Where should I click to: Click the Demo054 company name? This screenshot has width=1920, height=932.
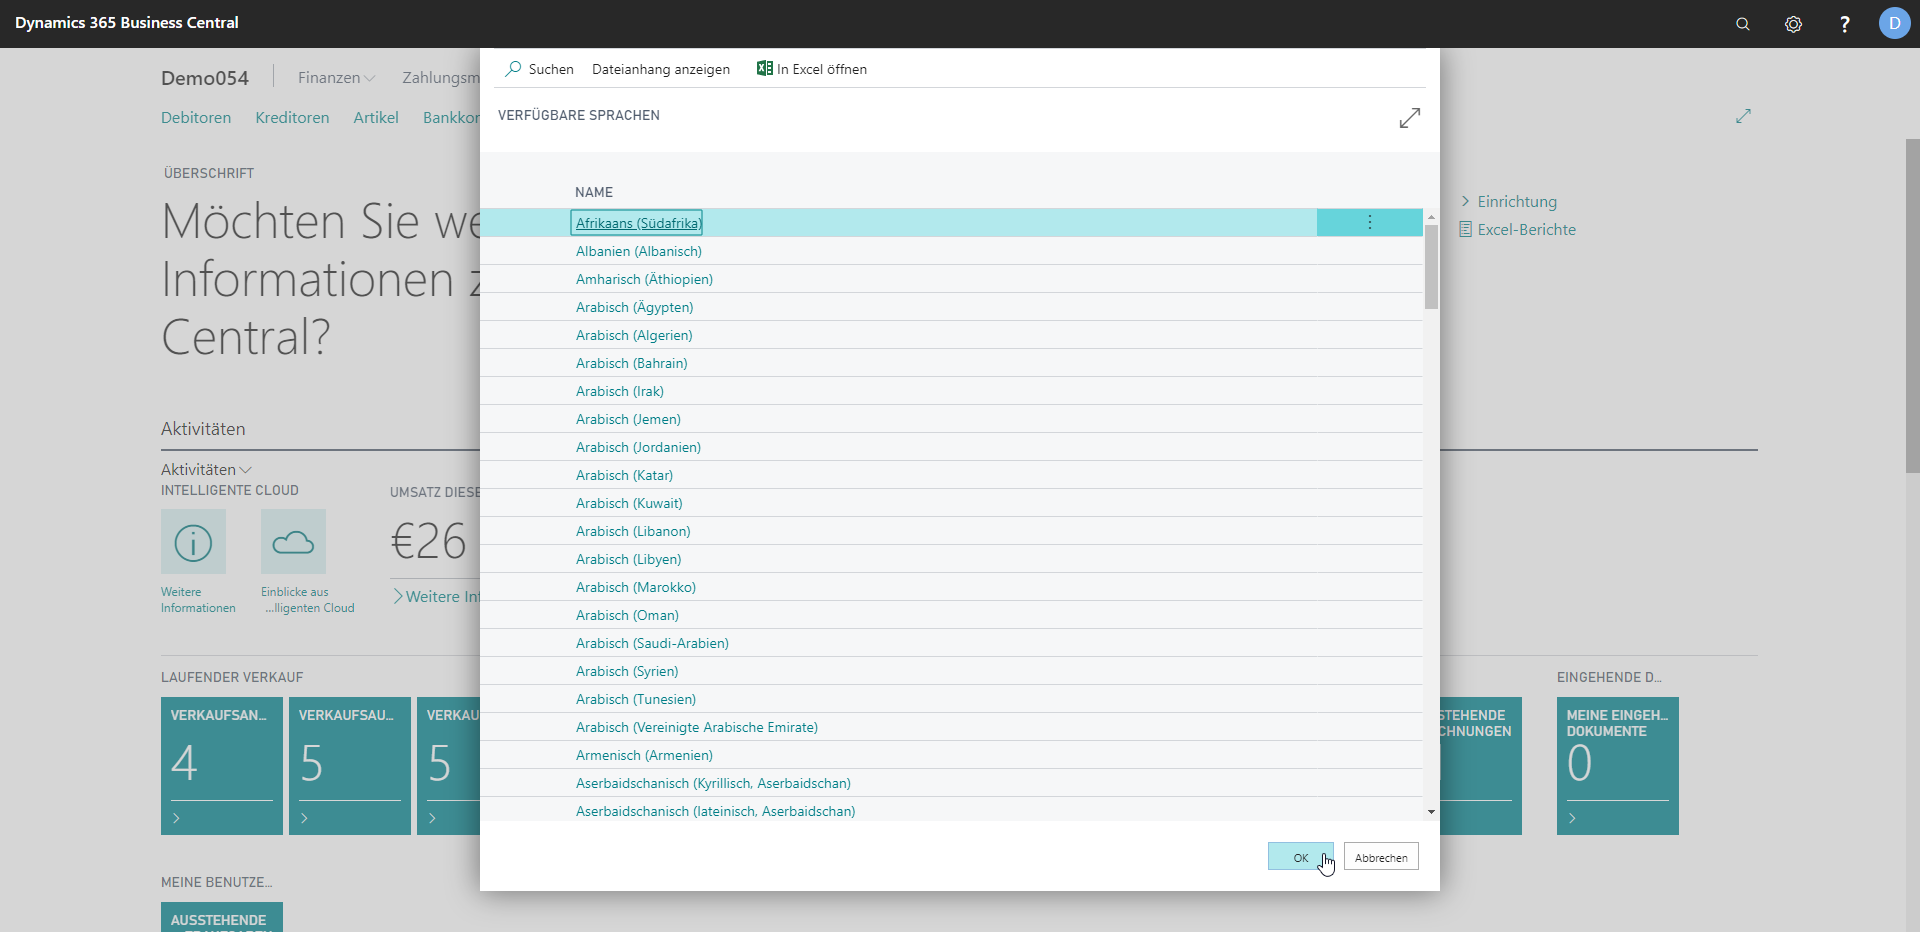(205, 78)
